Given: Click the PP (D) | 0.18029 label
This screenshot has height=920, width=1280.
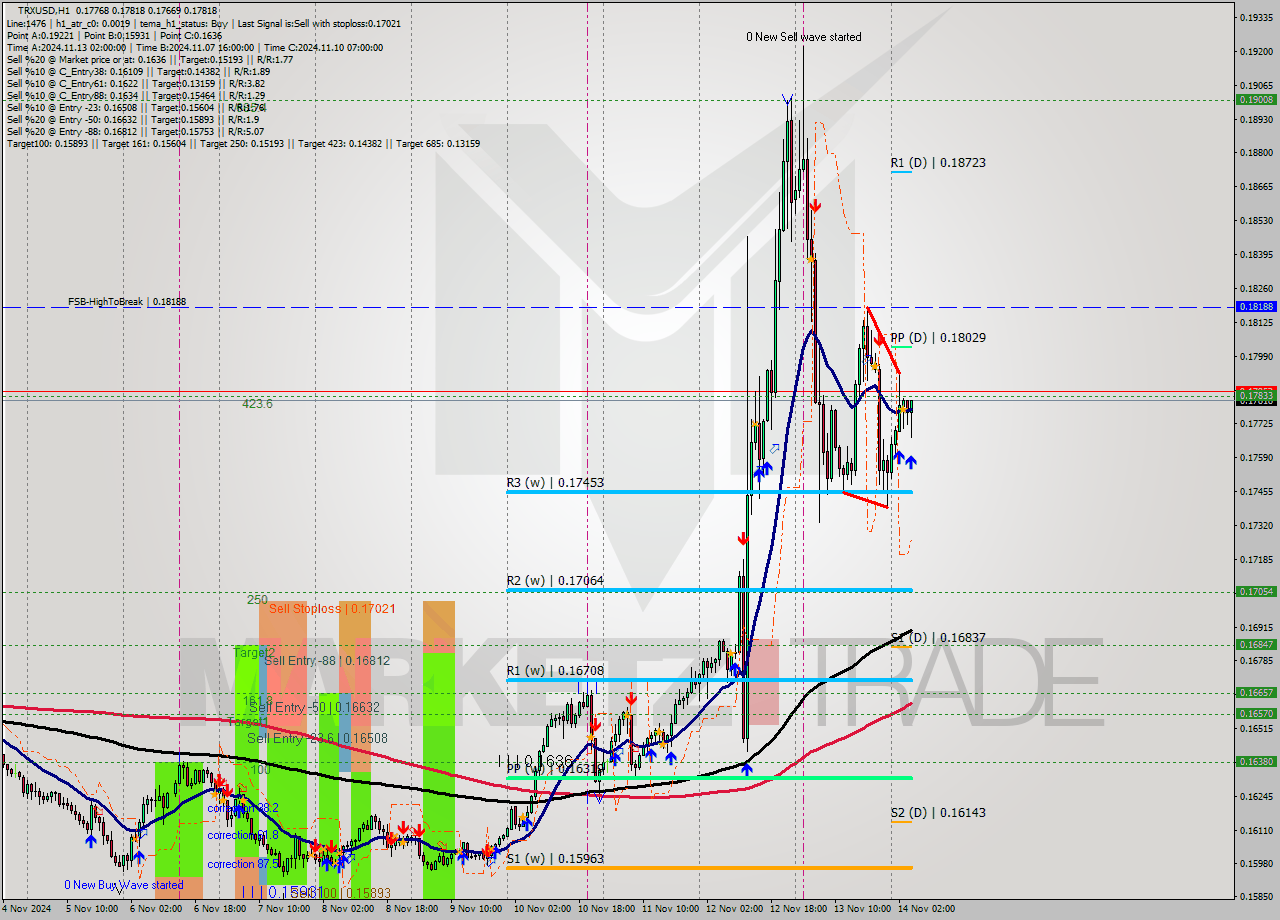Looking at the screenshot, I should [938, 338].
